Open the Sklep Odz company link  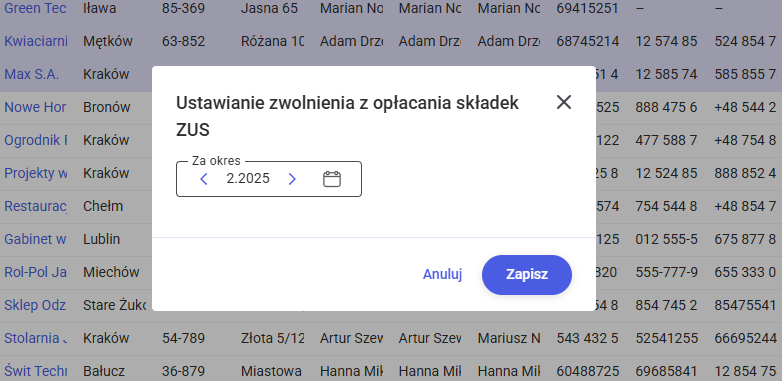[x=35, y=305]
